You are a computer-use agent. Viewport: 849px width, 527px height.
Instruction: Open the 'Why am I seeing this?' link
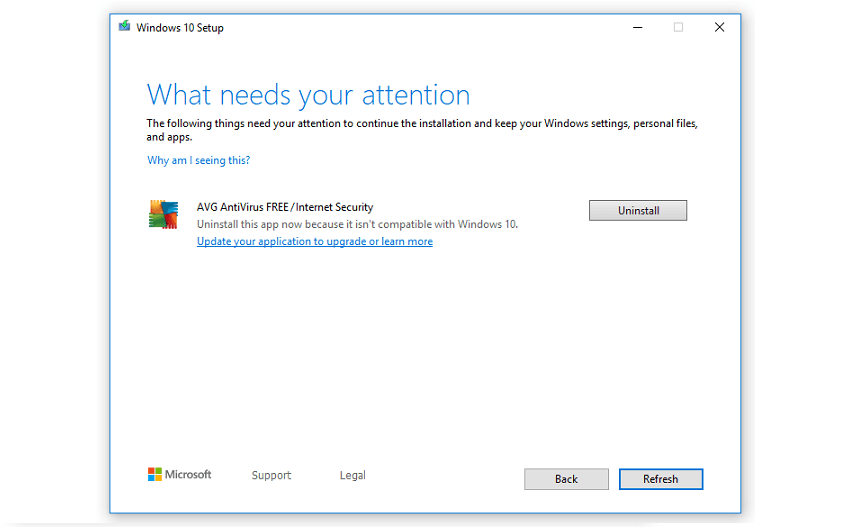[198, 160]
